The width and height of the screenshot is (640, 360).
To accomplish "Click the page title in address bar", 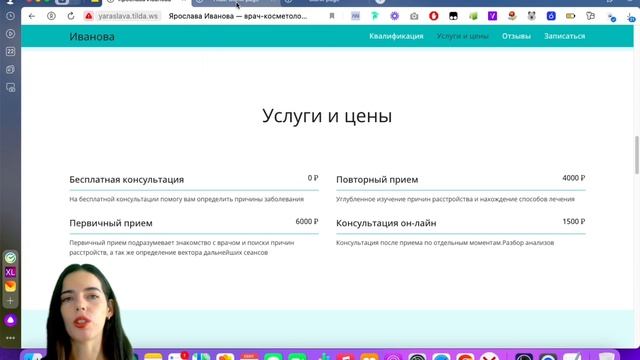I will point(238,16).
